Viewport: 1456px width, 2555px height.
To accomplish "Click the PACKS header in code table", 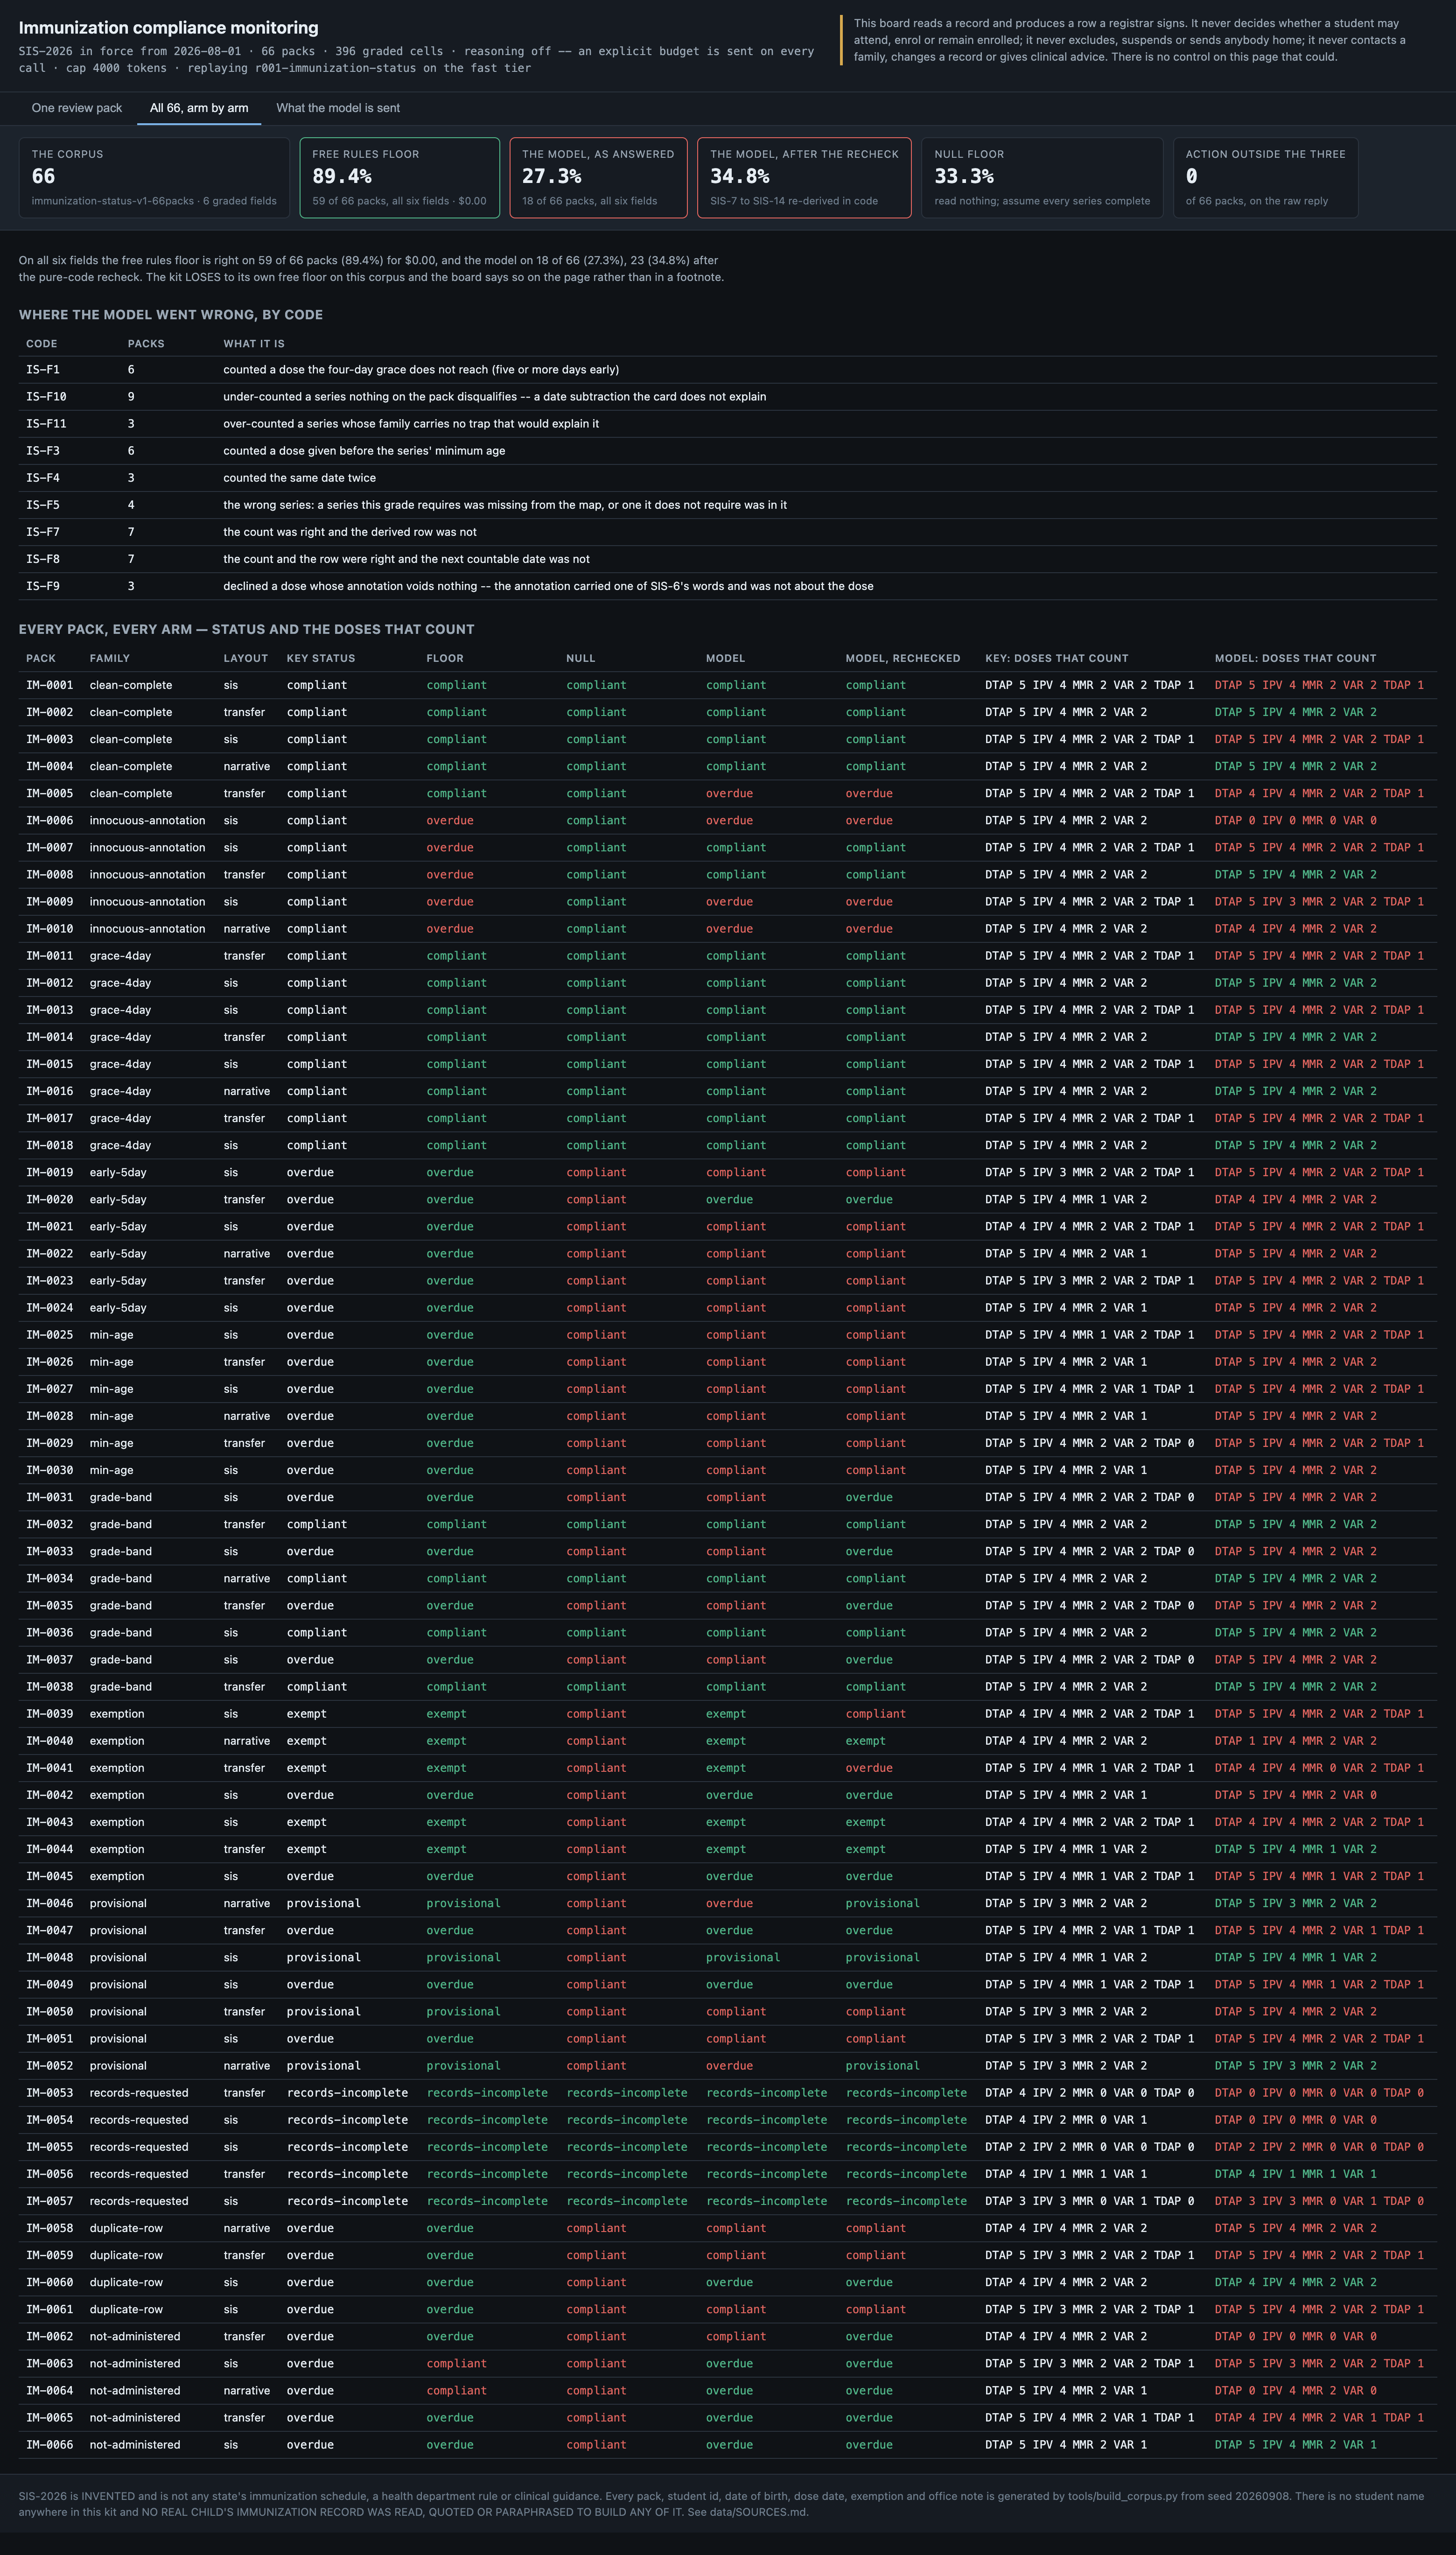I will [x=146, y=343].
